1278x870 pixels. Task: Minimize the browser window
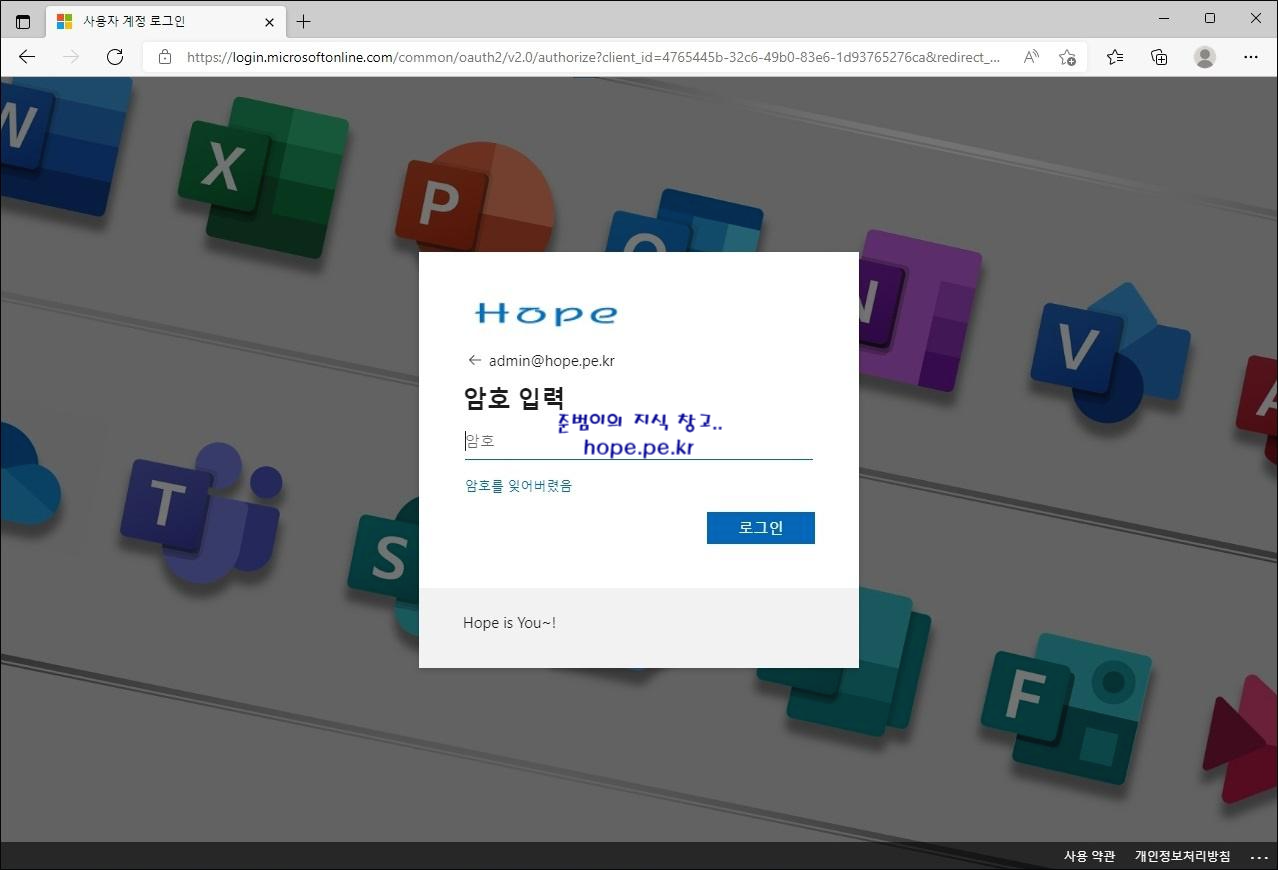click(1164, 18)
